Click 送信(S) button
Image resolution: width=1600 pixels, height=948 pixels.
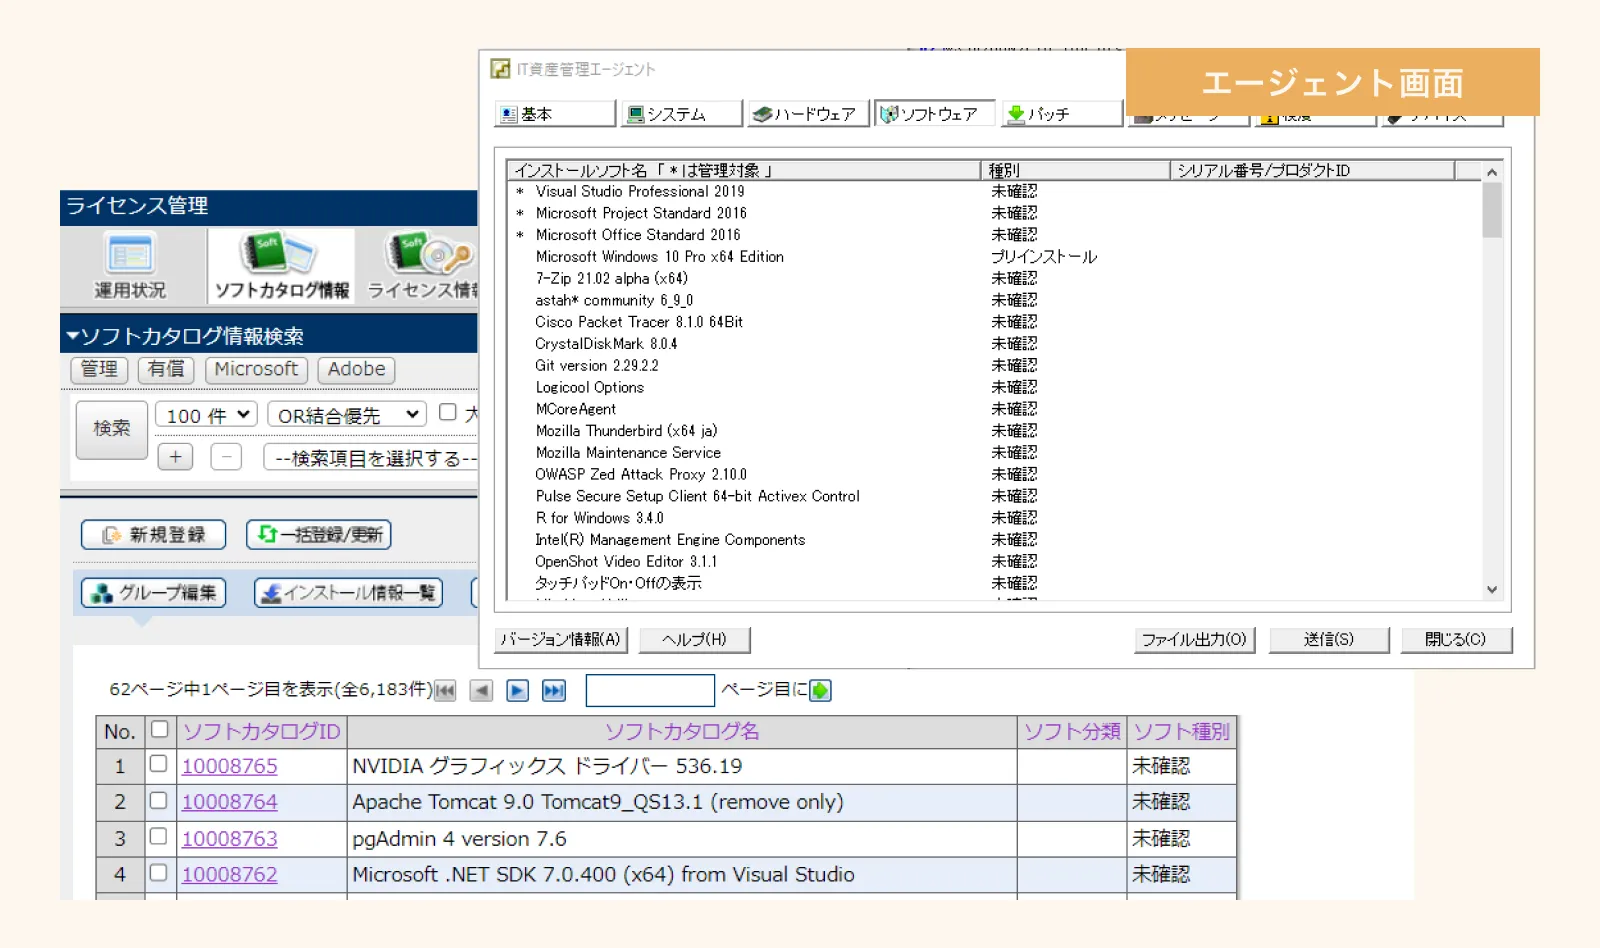click(1328, 640)
